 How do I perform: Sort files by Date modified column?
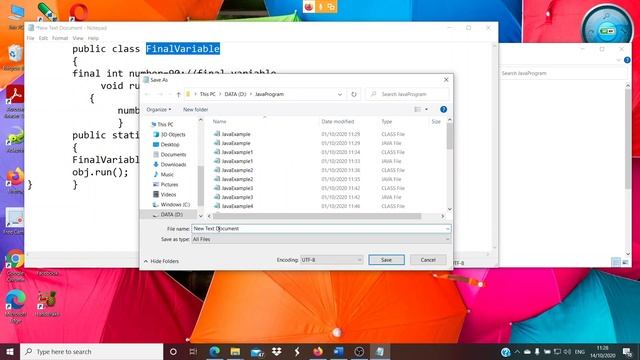click(x=338, y=122)
